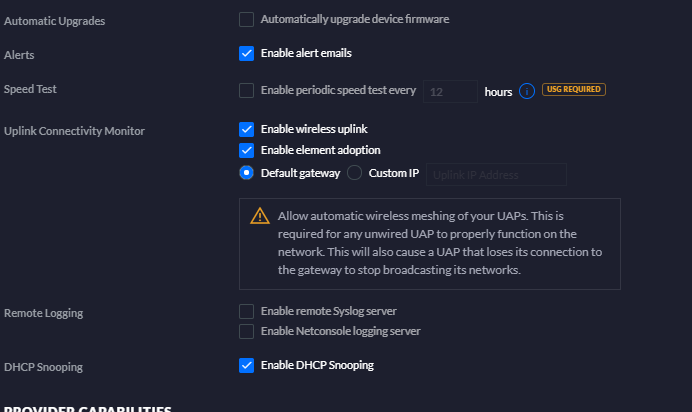Uncheck Enable alert emails
692x412 pixels.
point(246,53)
